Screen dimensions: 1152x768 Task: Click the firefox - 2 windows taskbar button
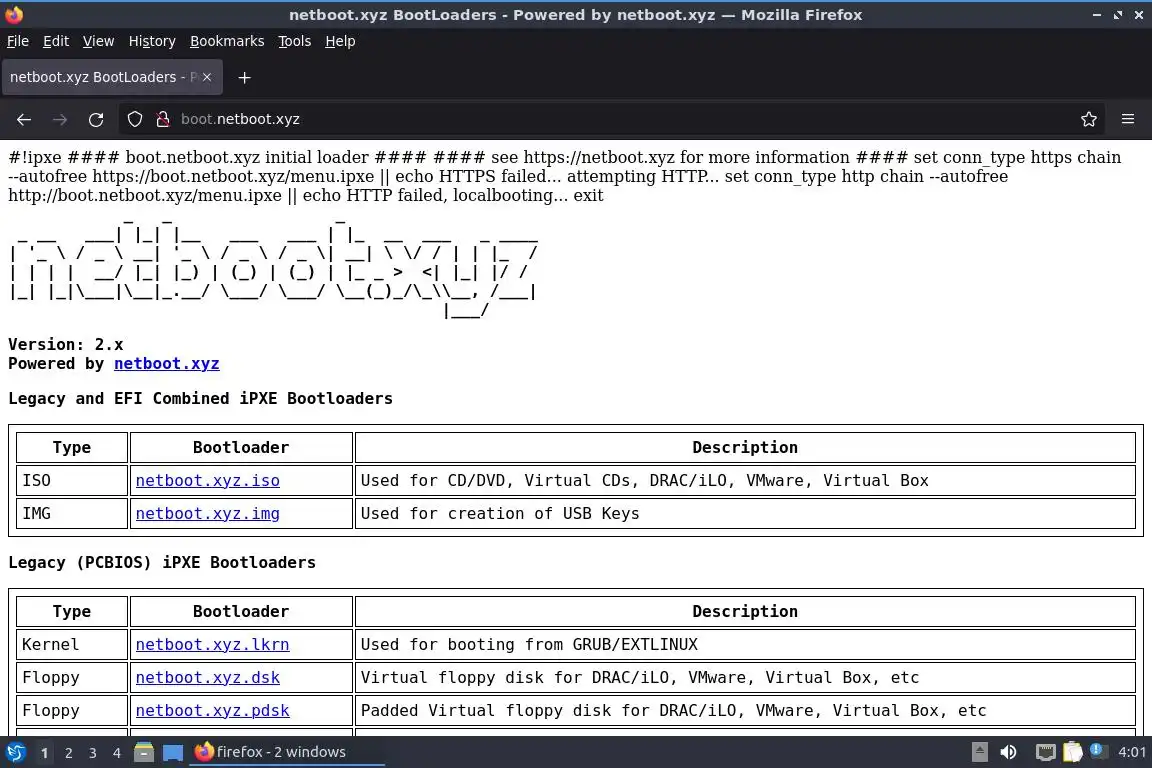click(x=287, y=752)
